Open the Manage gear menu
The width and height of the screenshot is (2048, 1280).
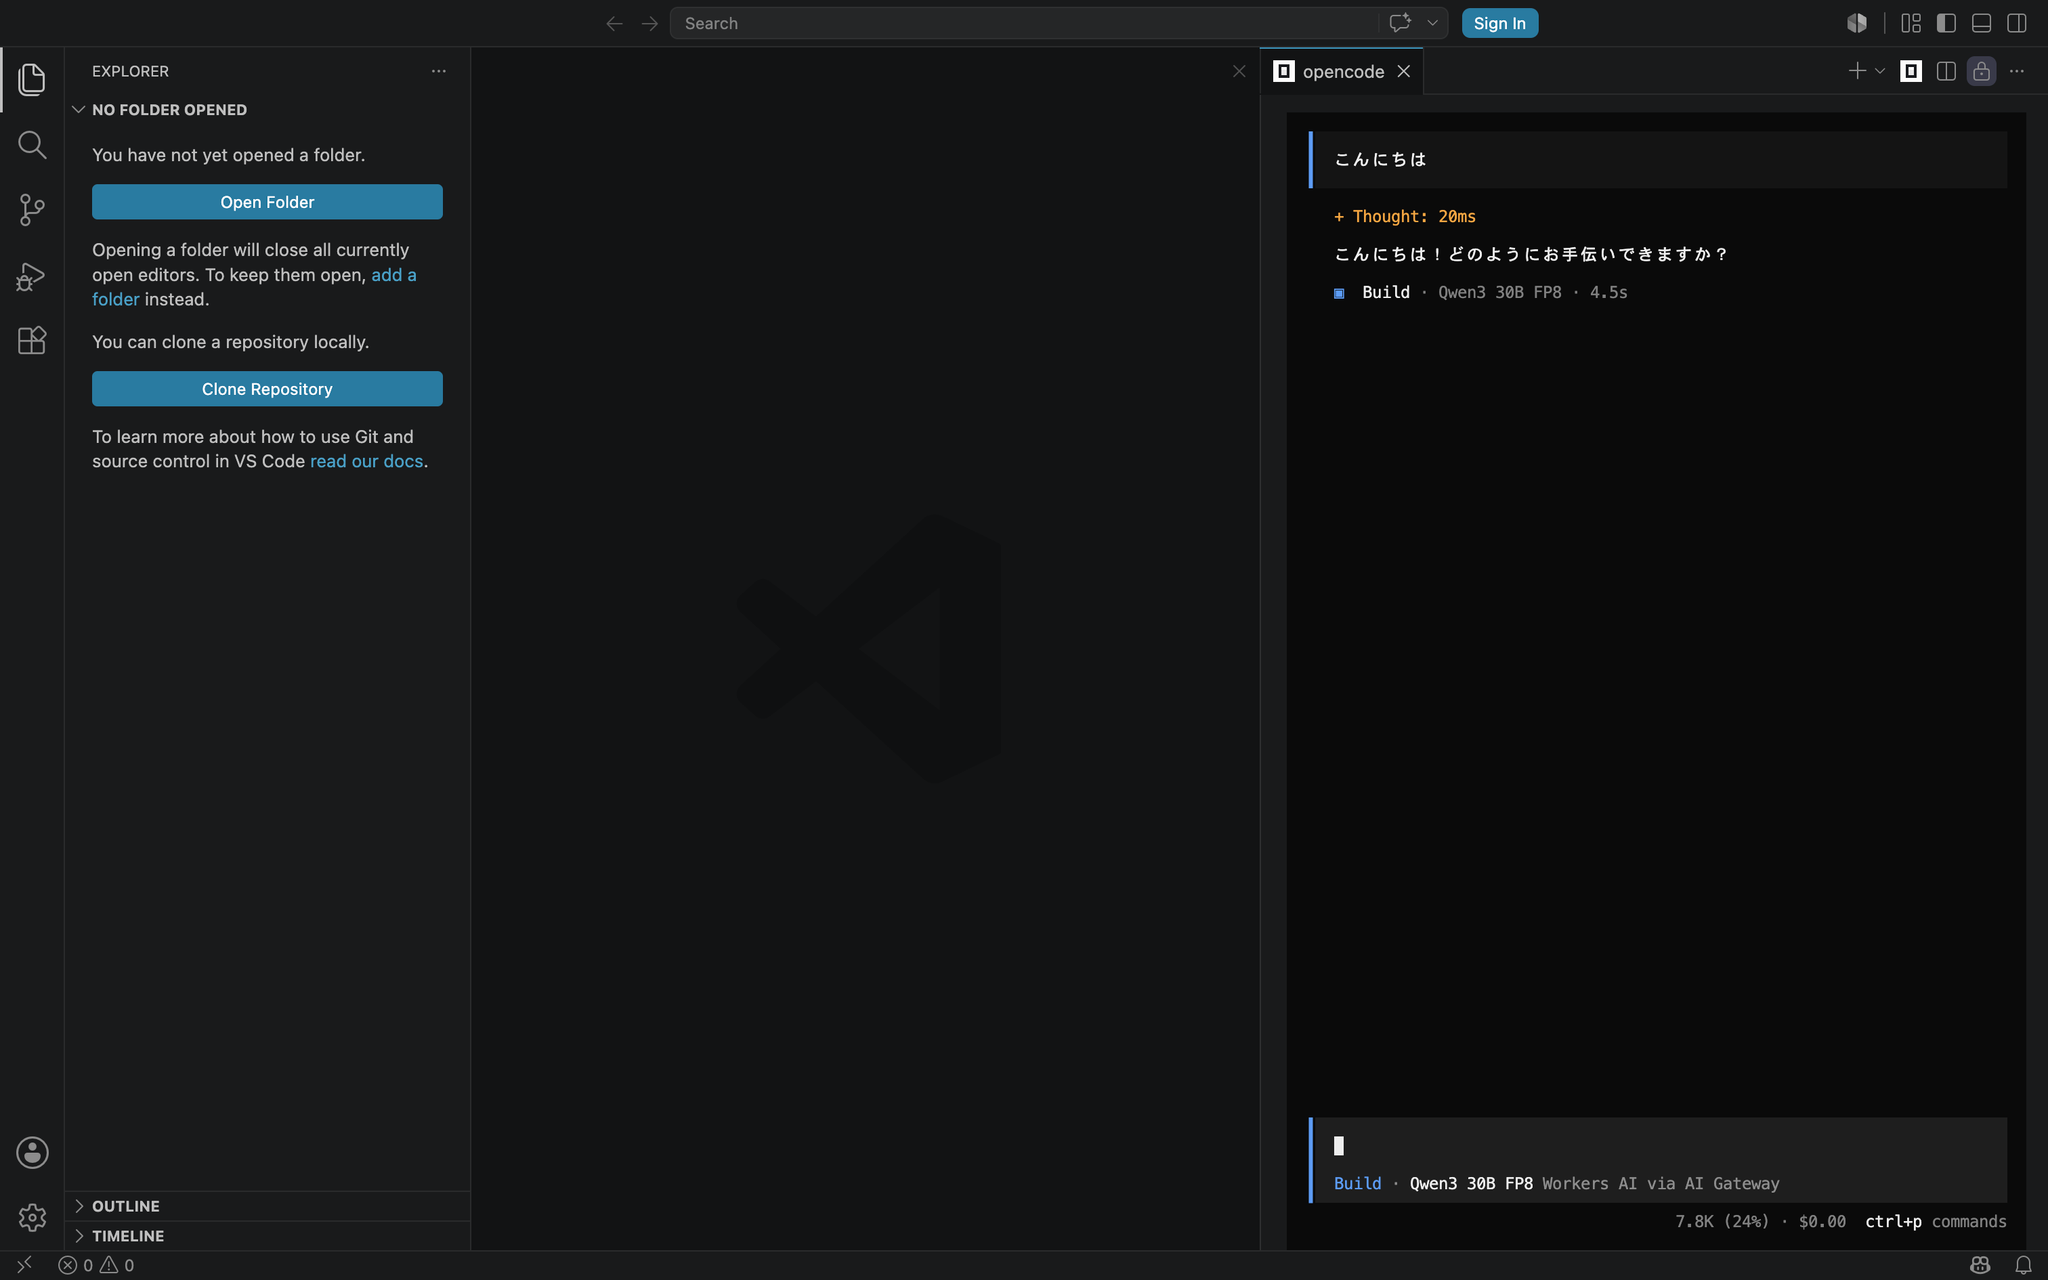[32, 1217]
